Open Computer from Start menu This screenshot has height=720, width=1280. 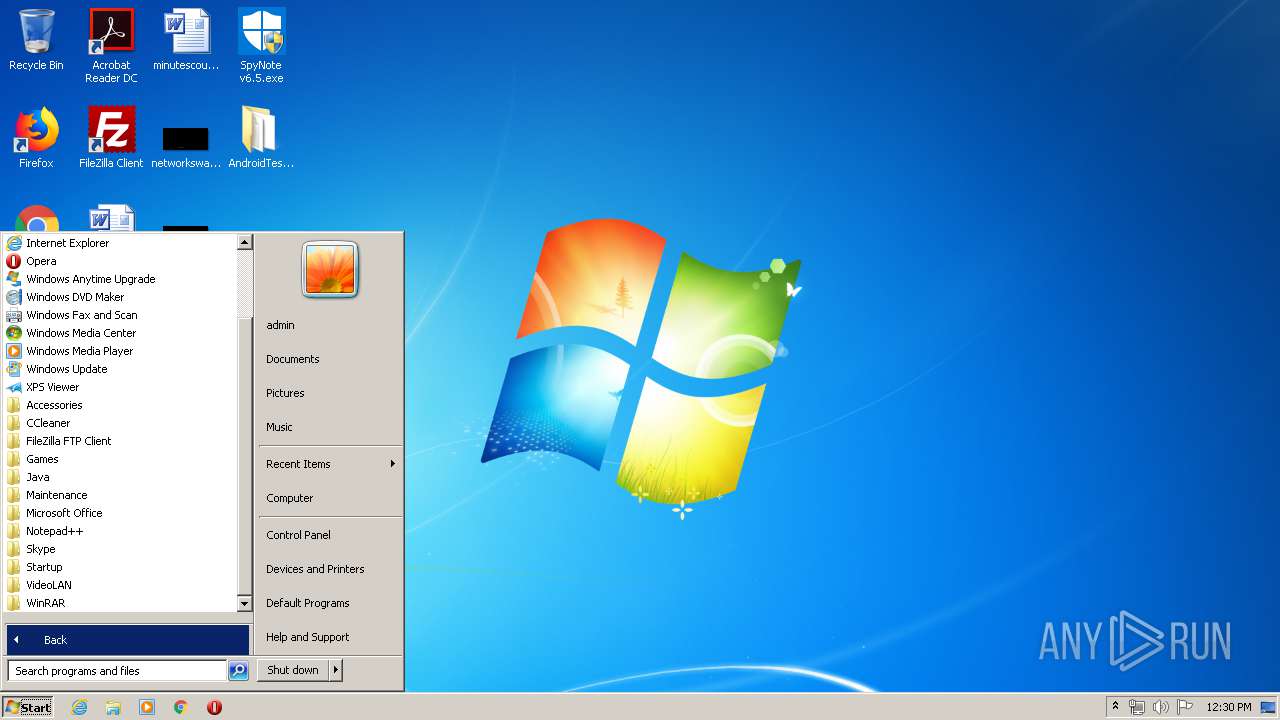point(330,498)
